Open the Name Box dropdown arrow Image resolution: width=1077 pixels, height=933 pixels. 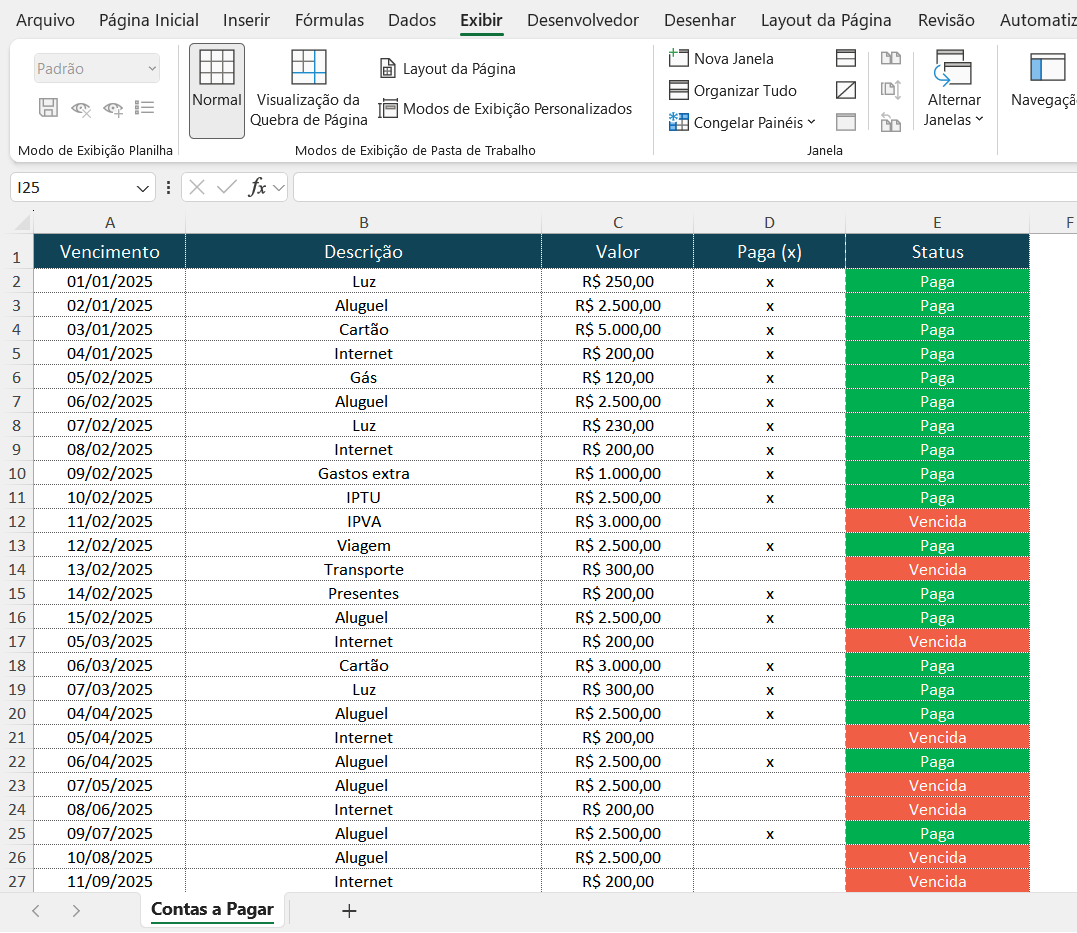(141, 186)
